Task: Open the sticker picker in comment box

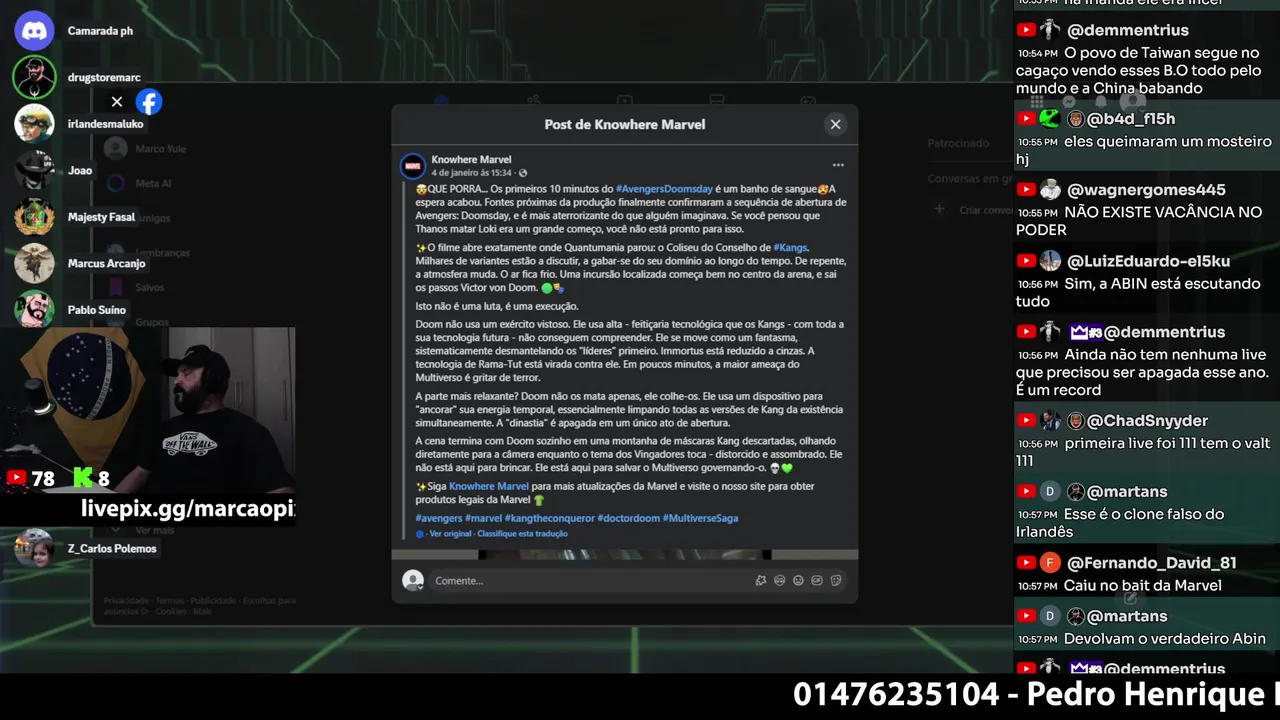Action: 836,580
